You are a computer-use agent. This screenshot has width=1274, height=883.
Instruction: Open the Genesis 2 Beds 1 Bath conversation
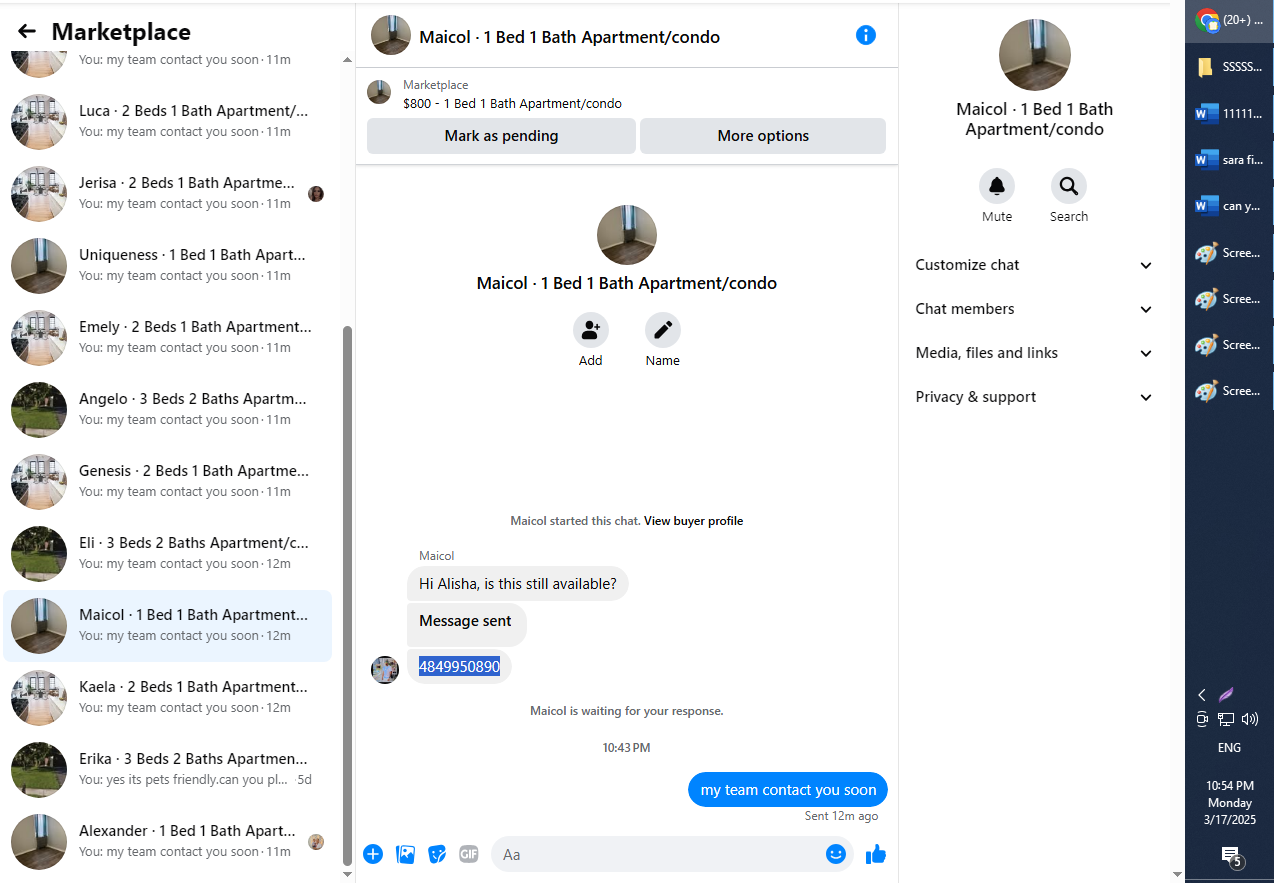tap(168, 482)
